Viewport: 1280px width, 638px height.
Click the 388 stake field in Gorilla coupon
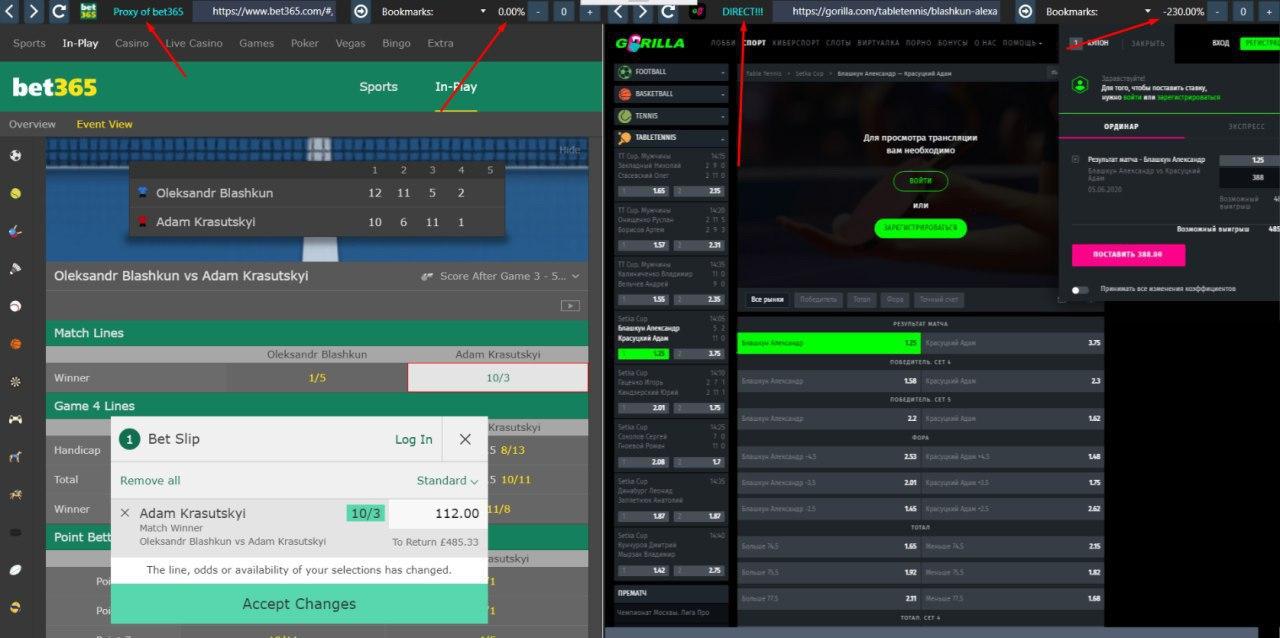point(1249,178)
